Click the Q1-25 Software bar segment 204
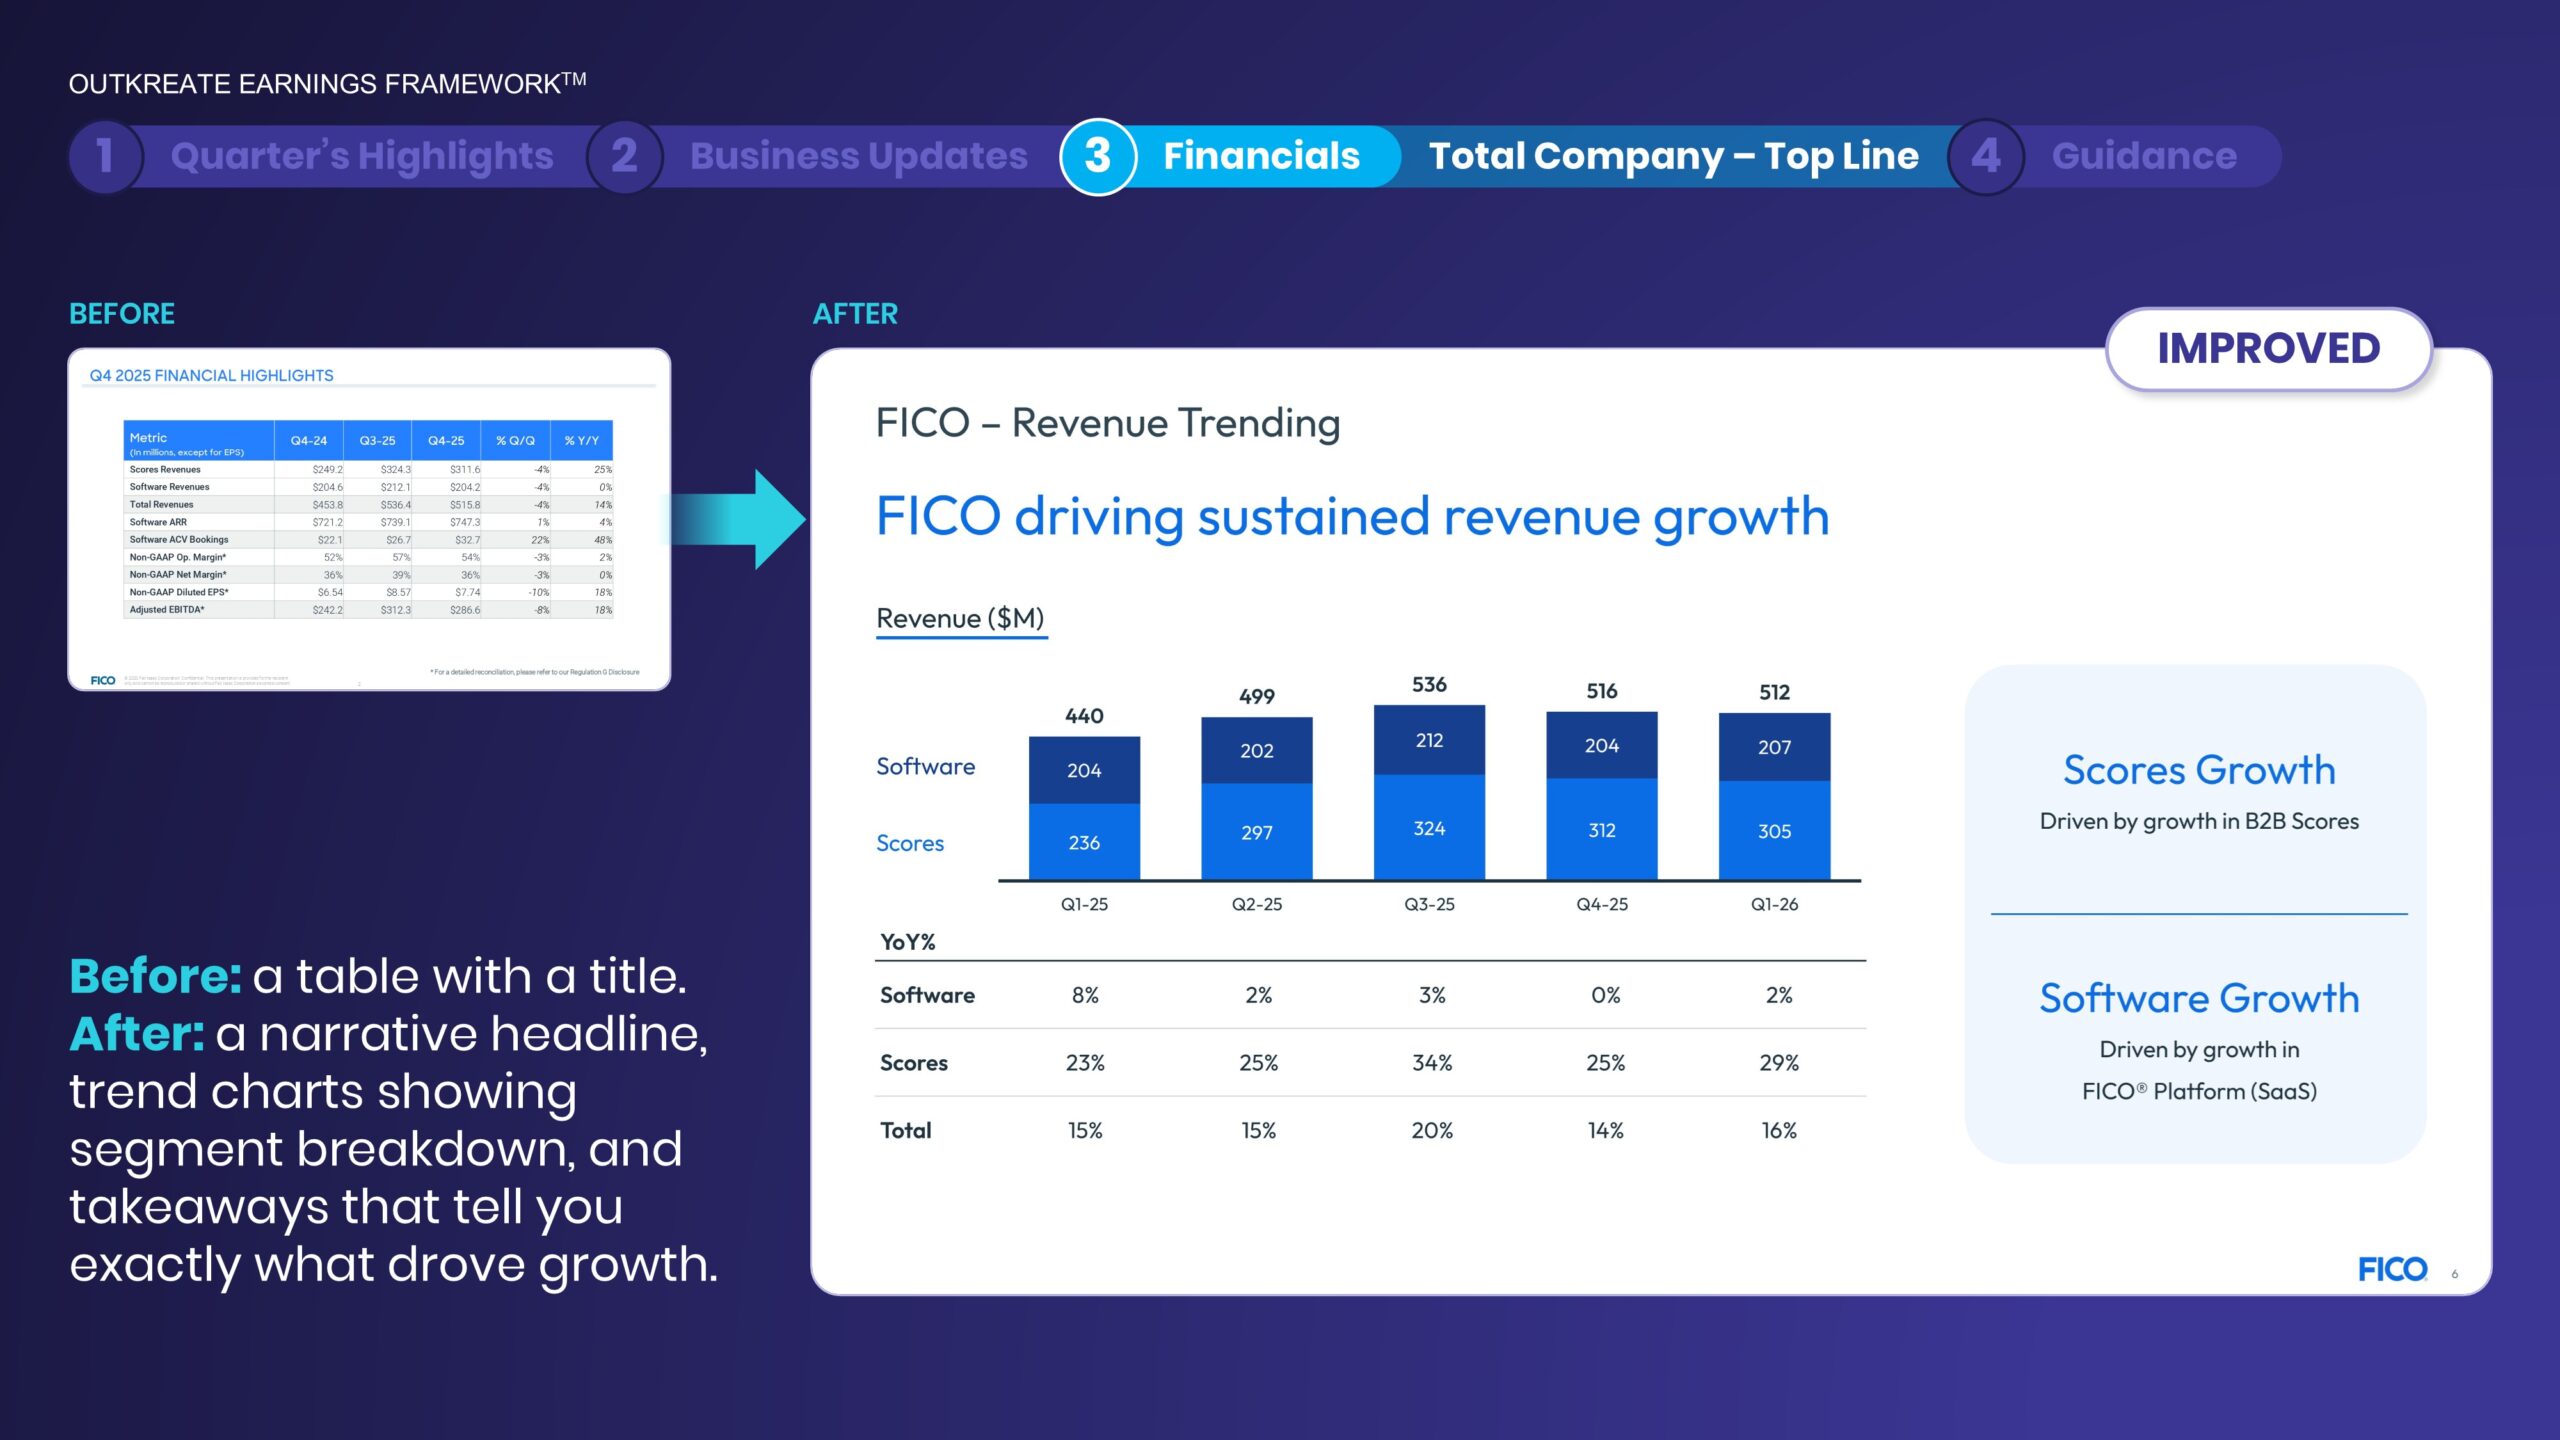This screenshot has height=1440, width=2560. coord(1084,770)
